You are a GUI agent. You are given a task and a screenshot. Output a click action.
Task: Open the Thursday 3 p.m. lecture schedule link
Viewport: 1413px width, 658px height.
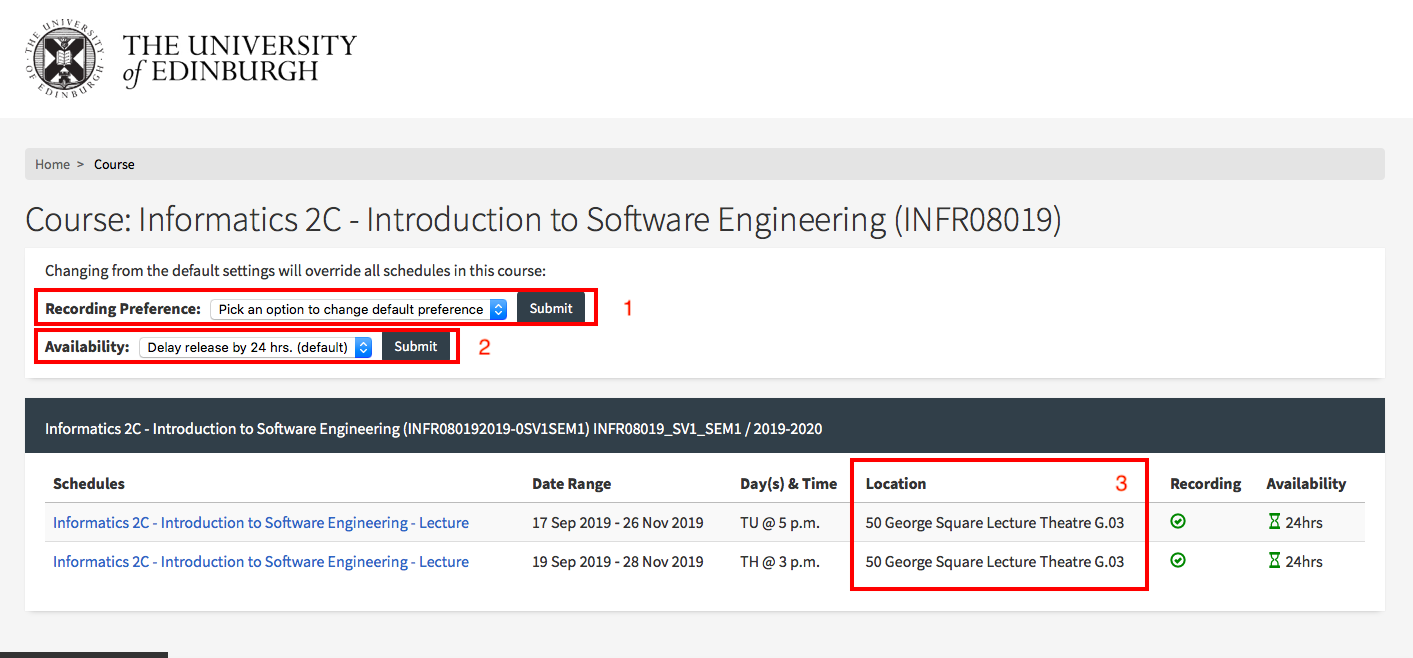261,562
